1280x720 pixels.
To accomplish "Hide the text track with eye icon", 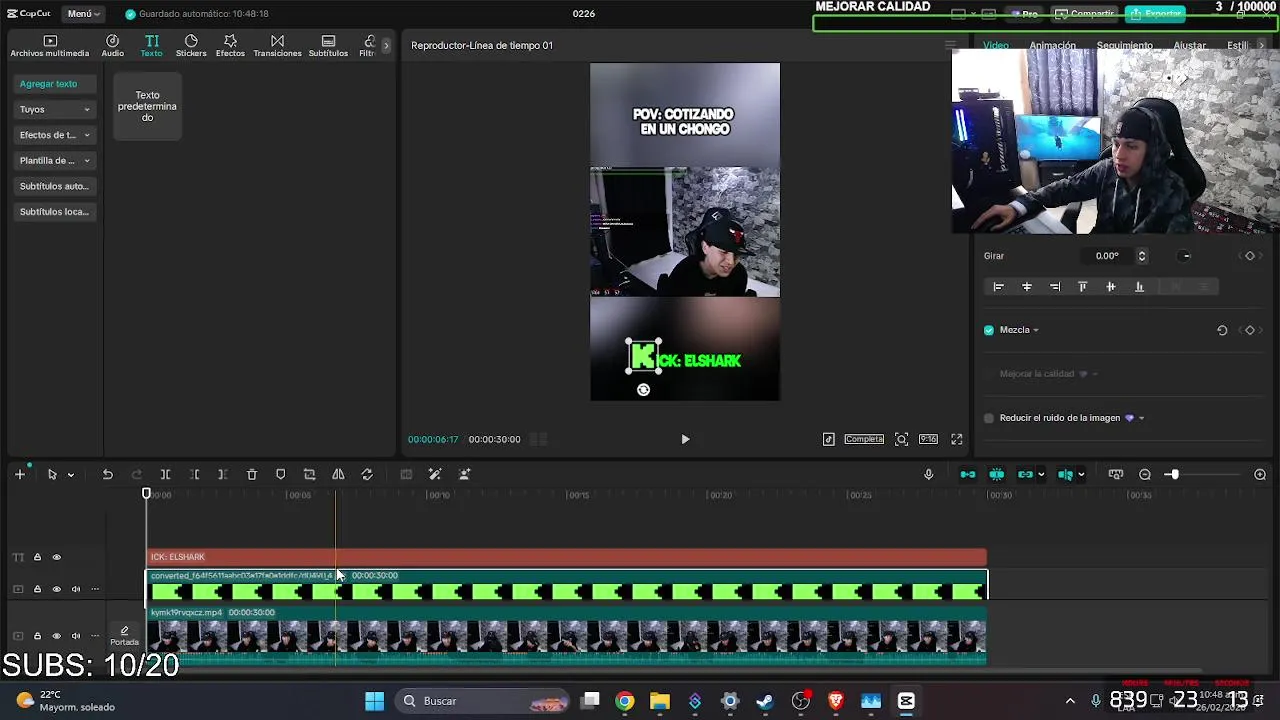I will pyautogui.click(x=56, y=557).
